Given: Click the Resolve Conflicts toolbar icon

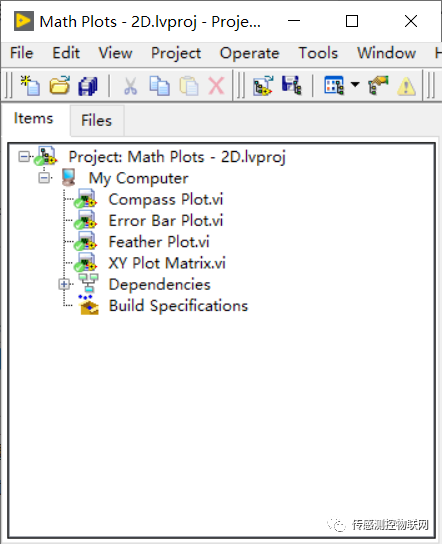Looking at the screenshot, I should [x=378, y=85].
